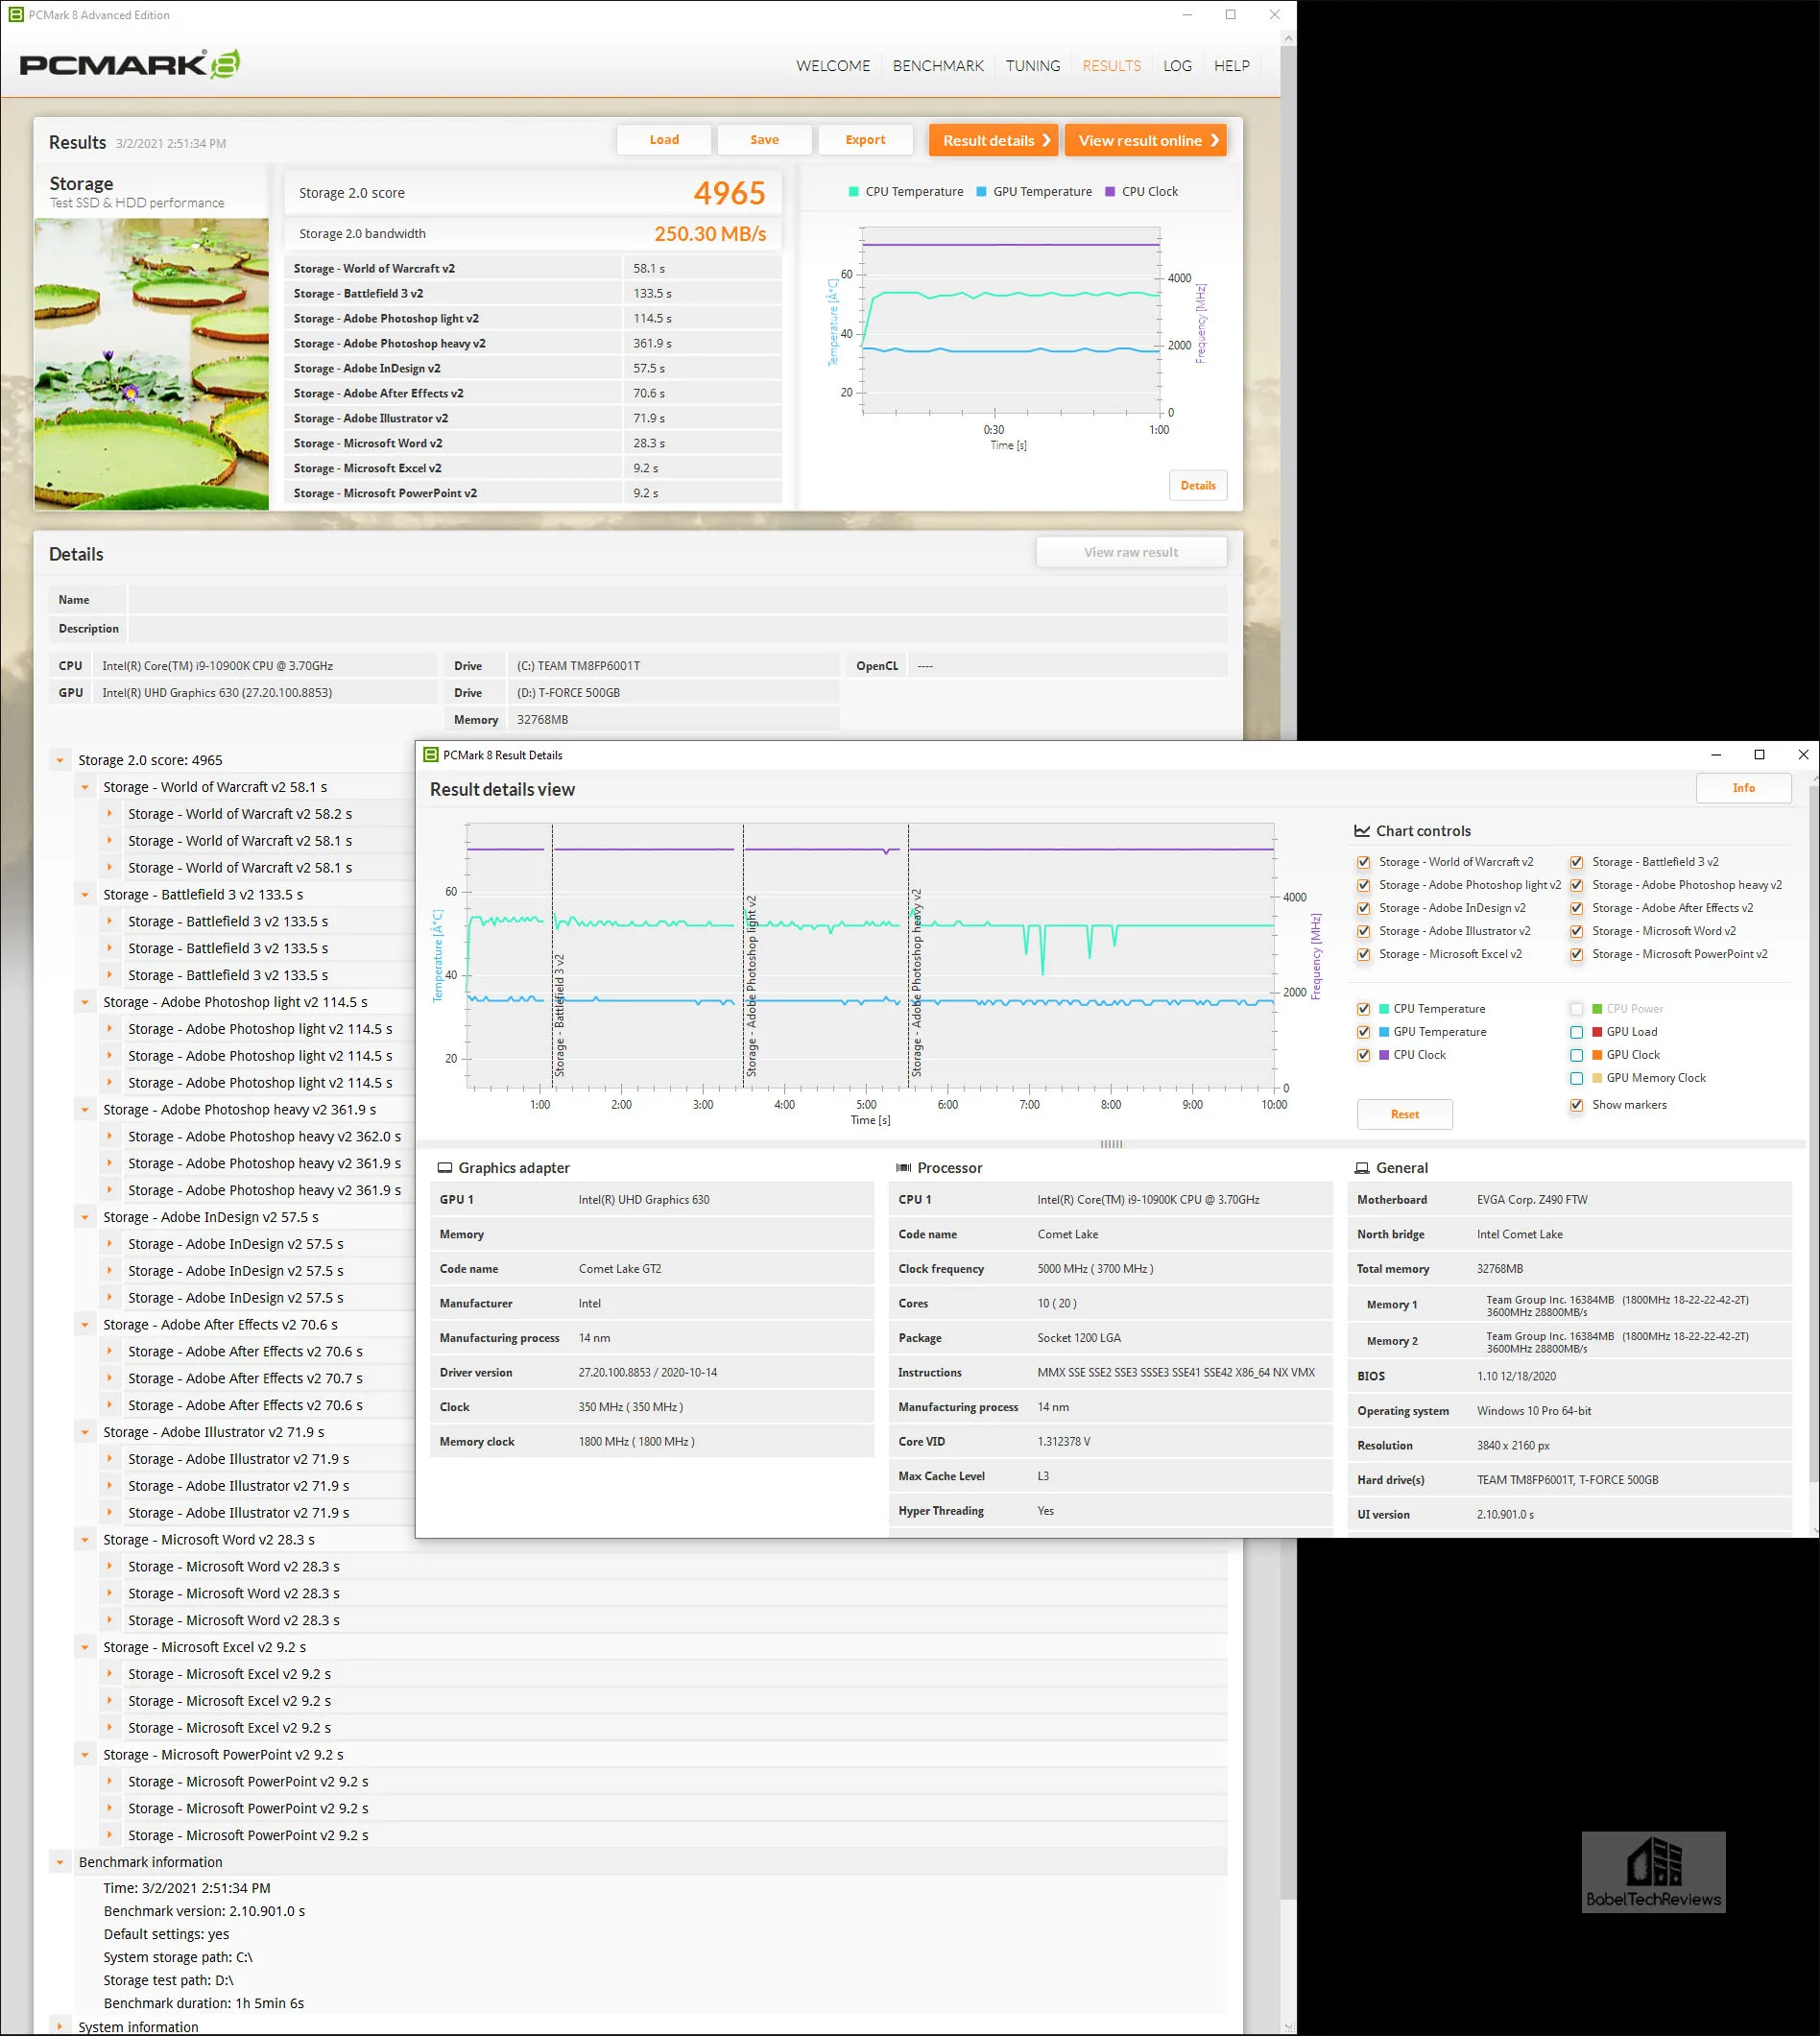Click View raw result button
The image size is (1820, 2036).
(x=1131, y=552)
